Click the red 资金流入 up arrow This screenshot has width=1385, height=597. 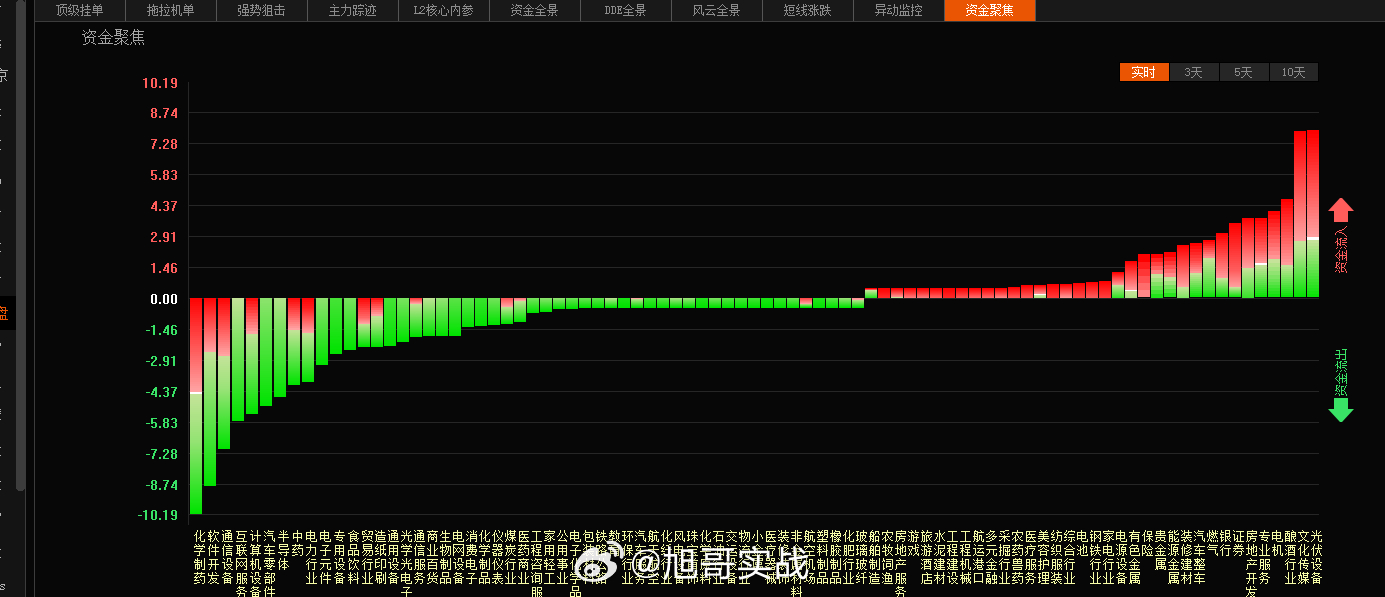point(1340,213)
